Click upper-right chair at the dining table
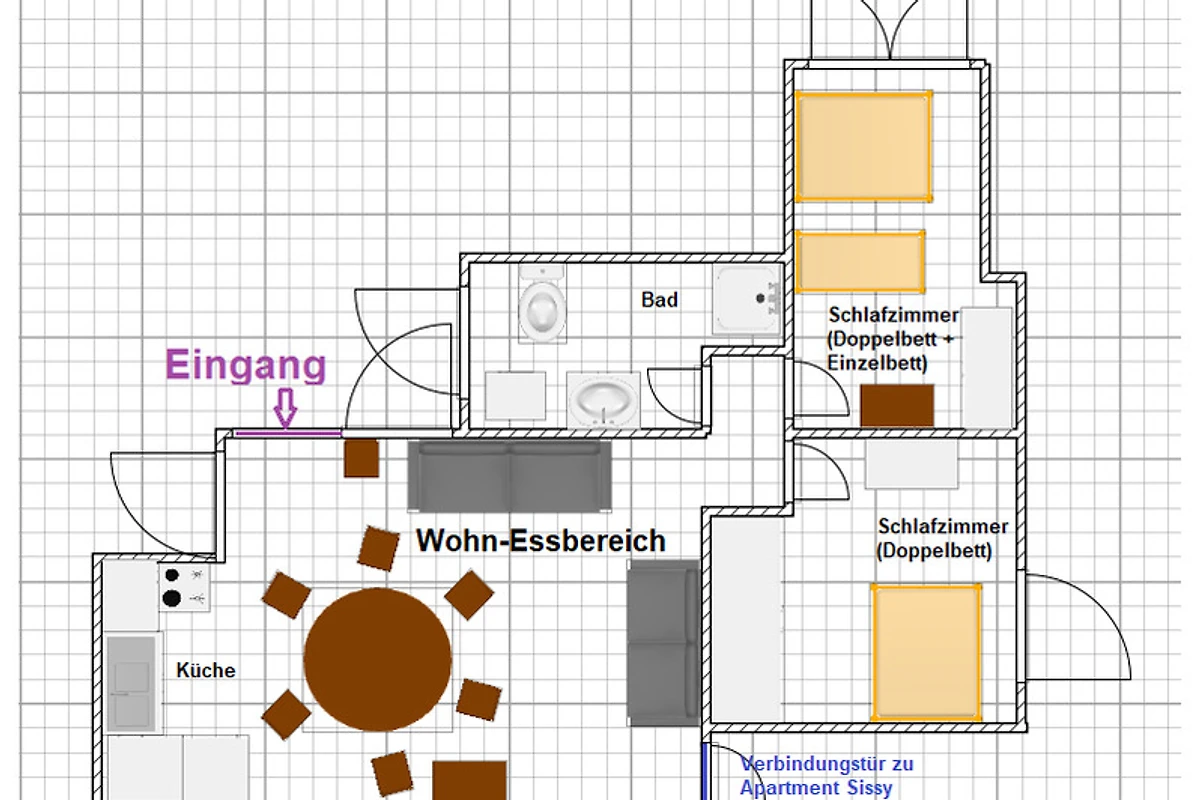 pyautogui.click(x=469, y=594)
